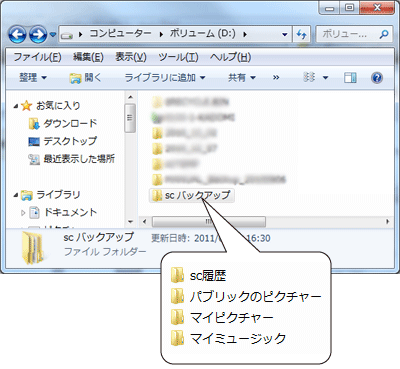Viewport: 400px width, 369px height.
Task: Open the 共有 dropdown
Action: pyautogui.click(x=242, y=78)
